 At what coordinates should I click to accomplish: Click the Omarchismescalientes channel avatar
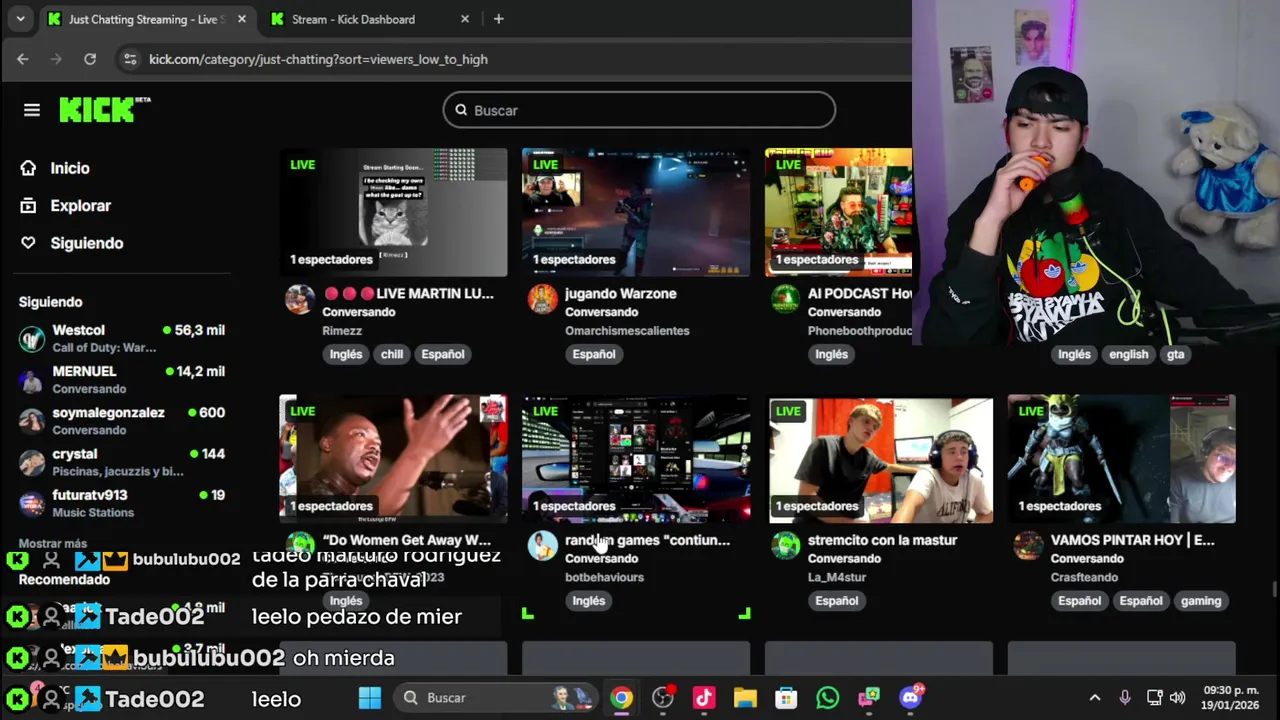543,299
